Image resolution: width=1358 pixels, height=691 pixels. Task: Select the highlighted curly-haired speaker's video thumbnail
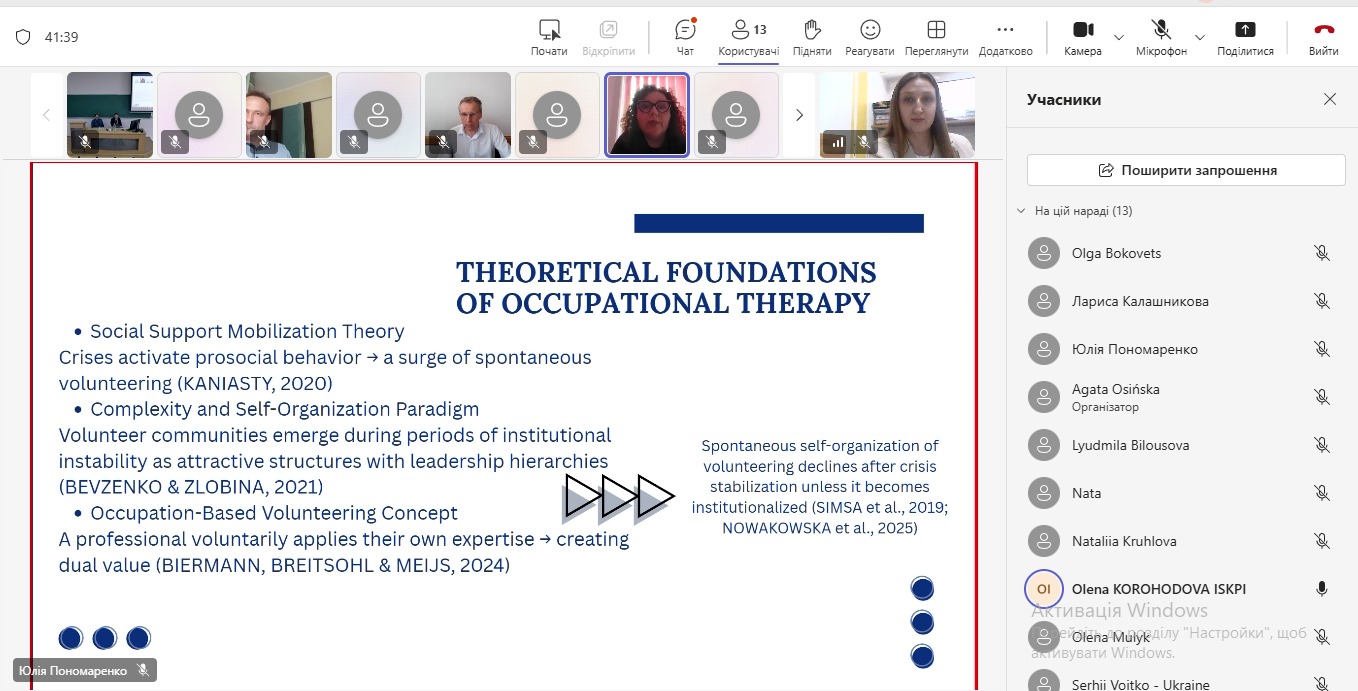pyautogui.click(x=647, y=115)
